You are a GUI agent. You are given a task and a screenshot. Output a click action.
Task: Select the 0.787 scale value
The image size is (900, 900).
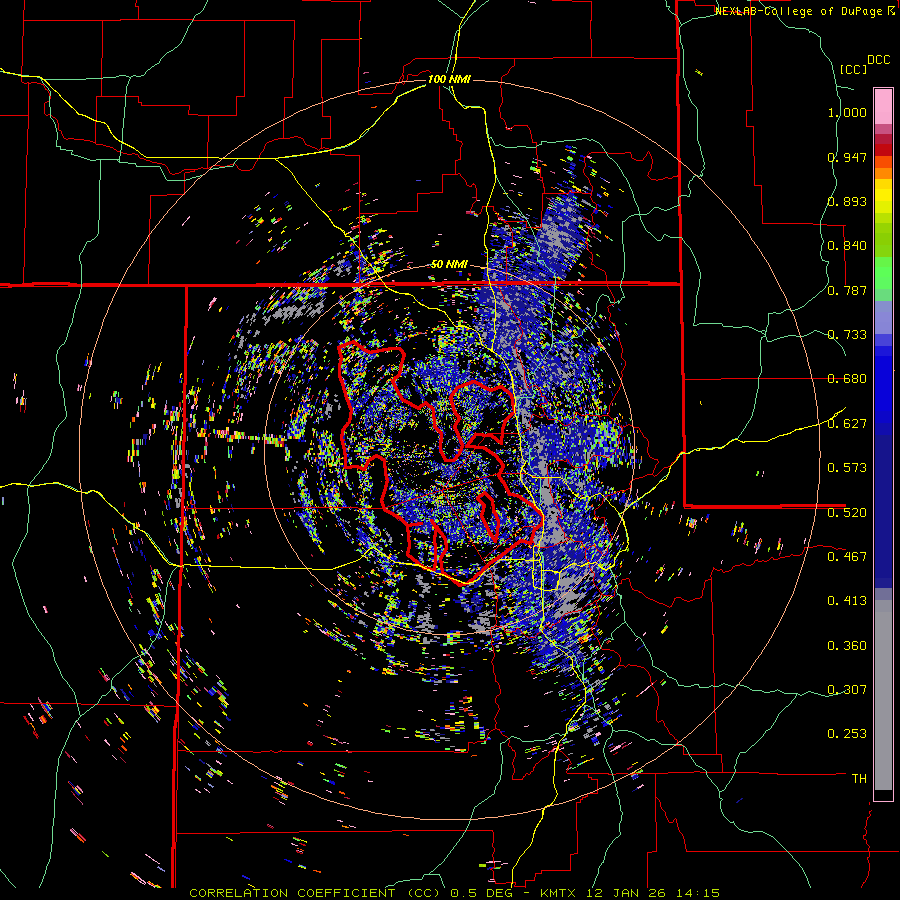(x=847, y=290)
